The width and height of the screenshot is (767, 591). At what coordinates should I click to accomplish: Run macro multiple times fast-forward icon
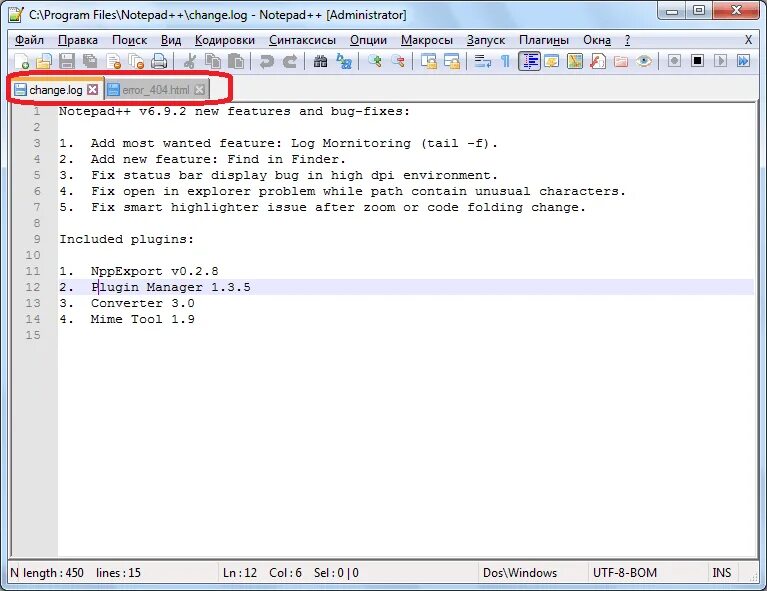pos(744,62)
